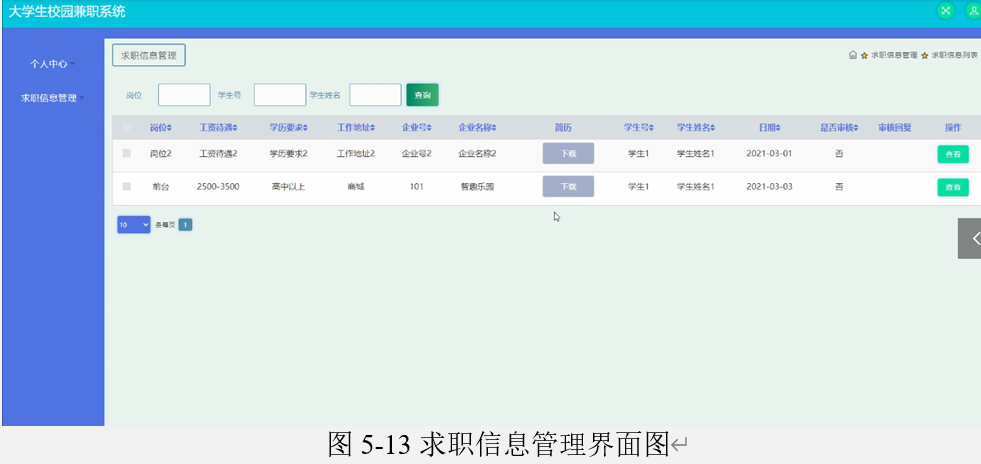Image resolution: width=981 pixels, height=464 pixels.
Task: Sort by 企业名称 column header
Action: (x=477, y=128)
